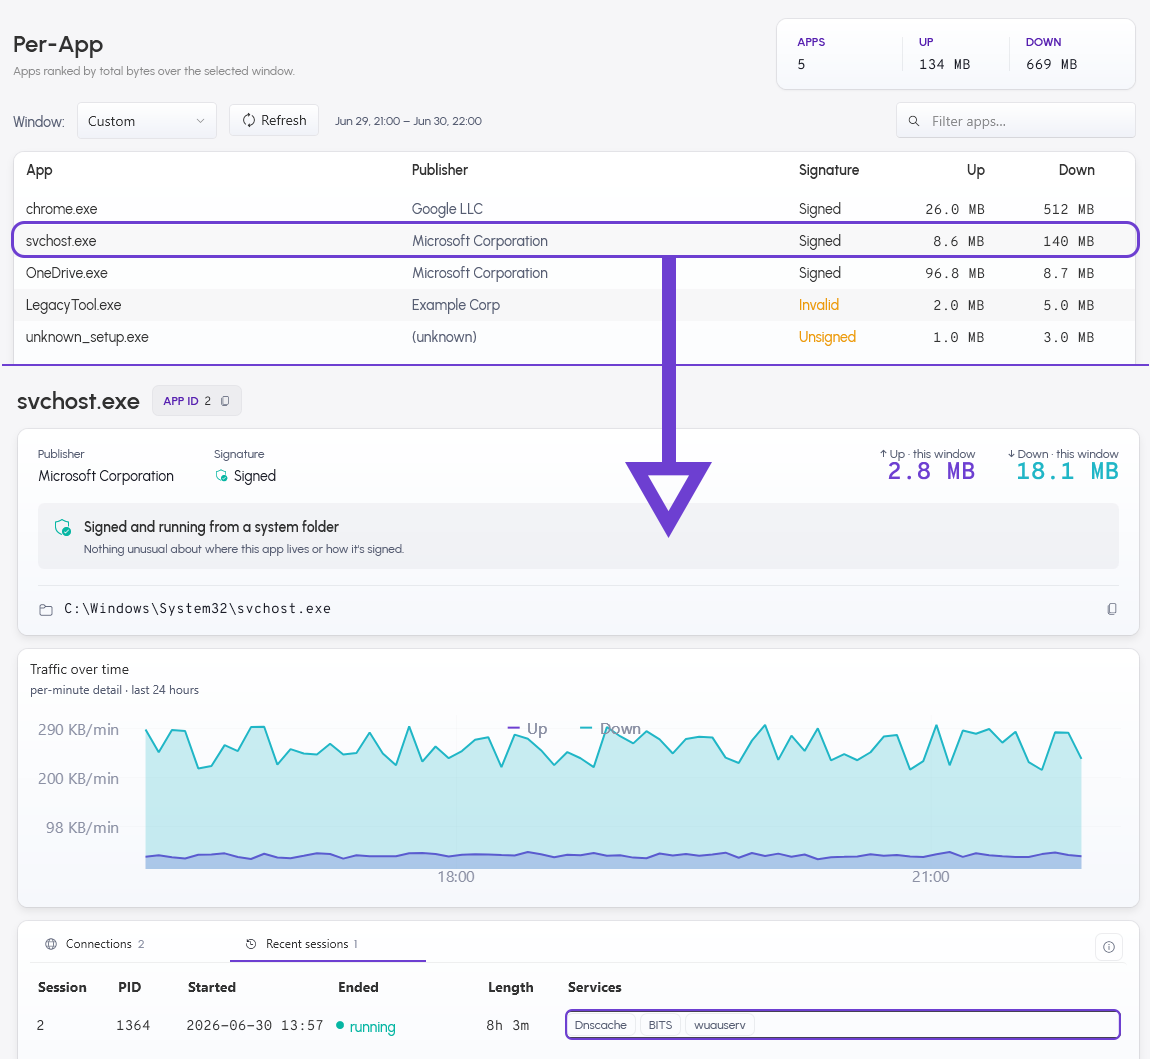Select the OneDrive.exe row
The image size is (1150, 1059).
click(x=575, y=273)
